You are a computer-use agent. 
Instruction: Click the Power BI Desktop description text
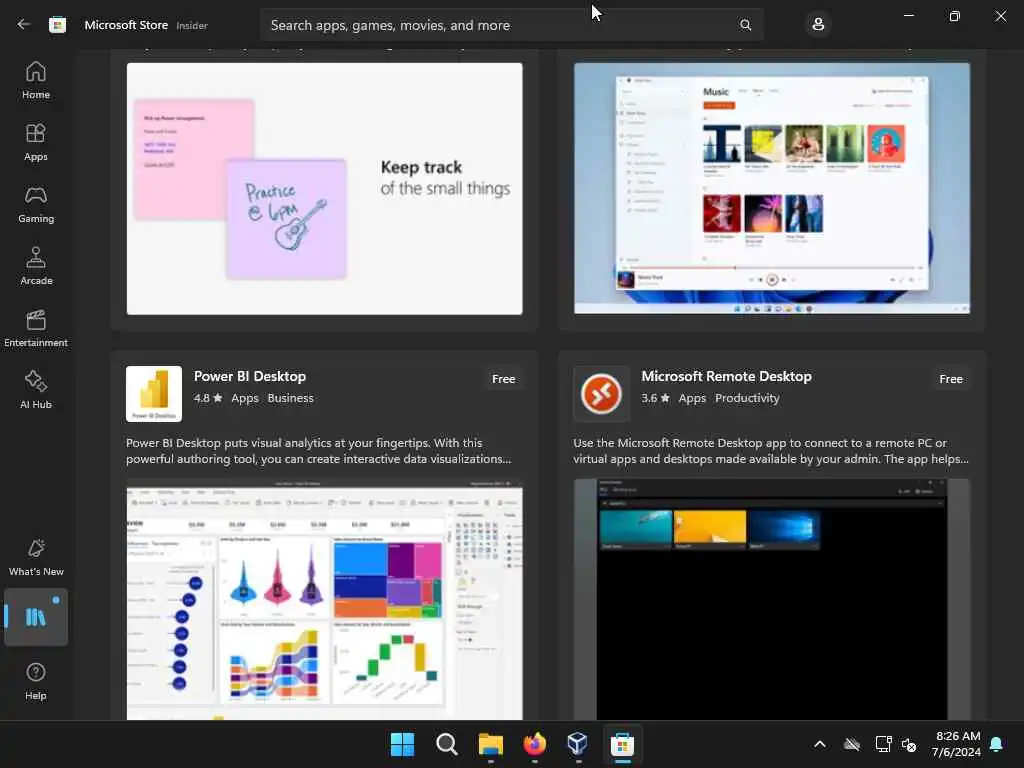pyautogui.click(x=319, y=451)
